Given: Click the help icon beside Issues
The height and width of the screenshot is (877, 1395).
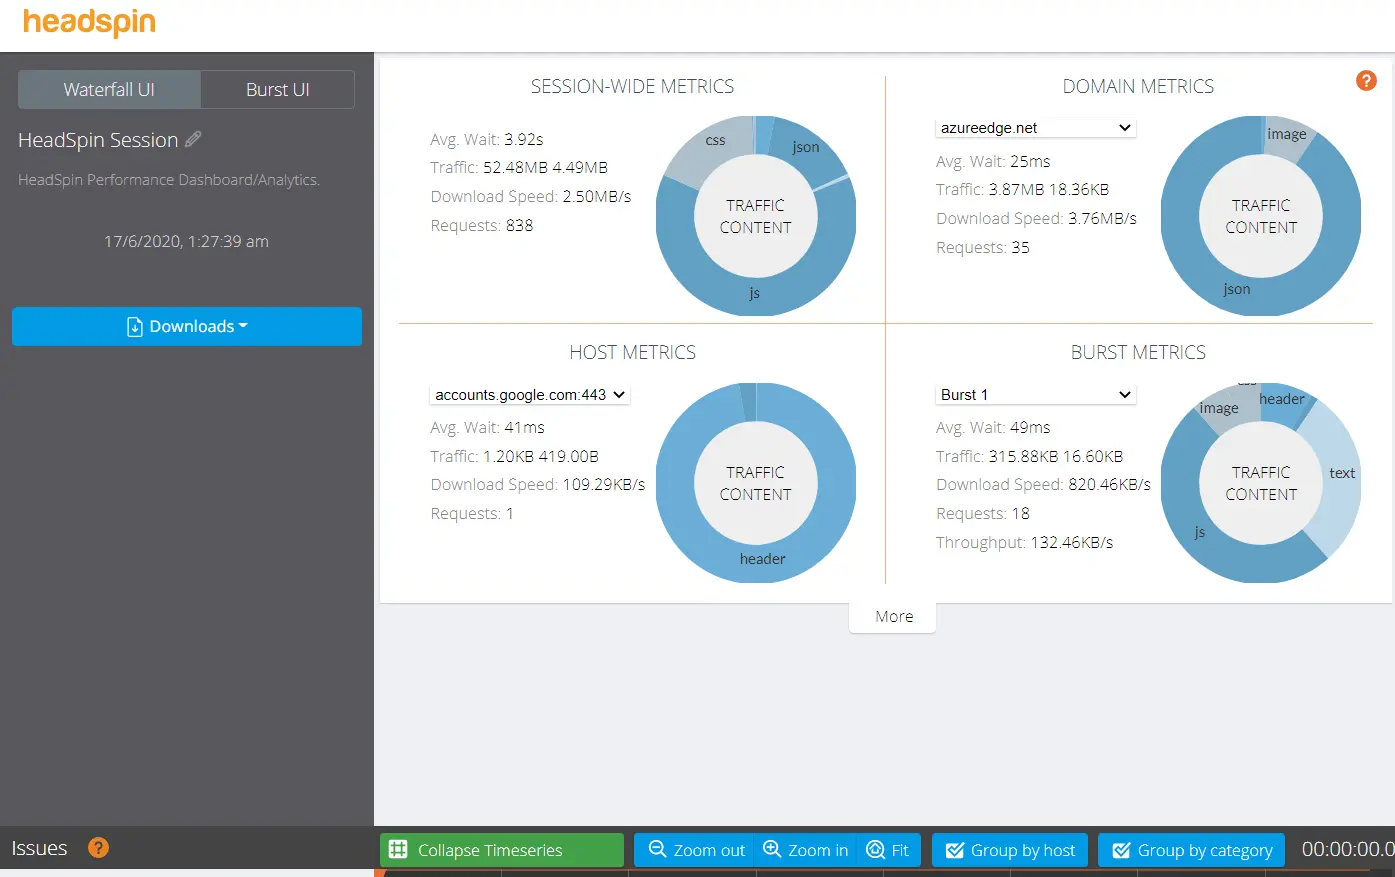Looking at the screenshot, I should coord(97,848).
